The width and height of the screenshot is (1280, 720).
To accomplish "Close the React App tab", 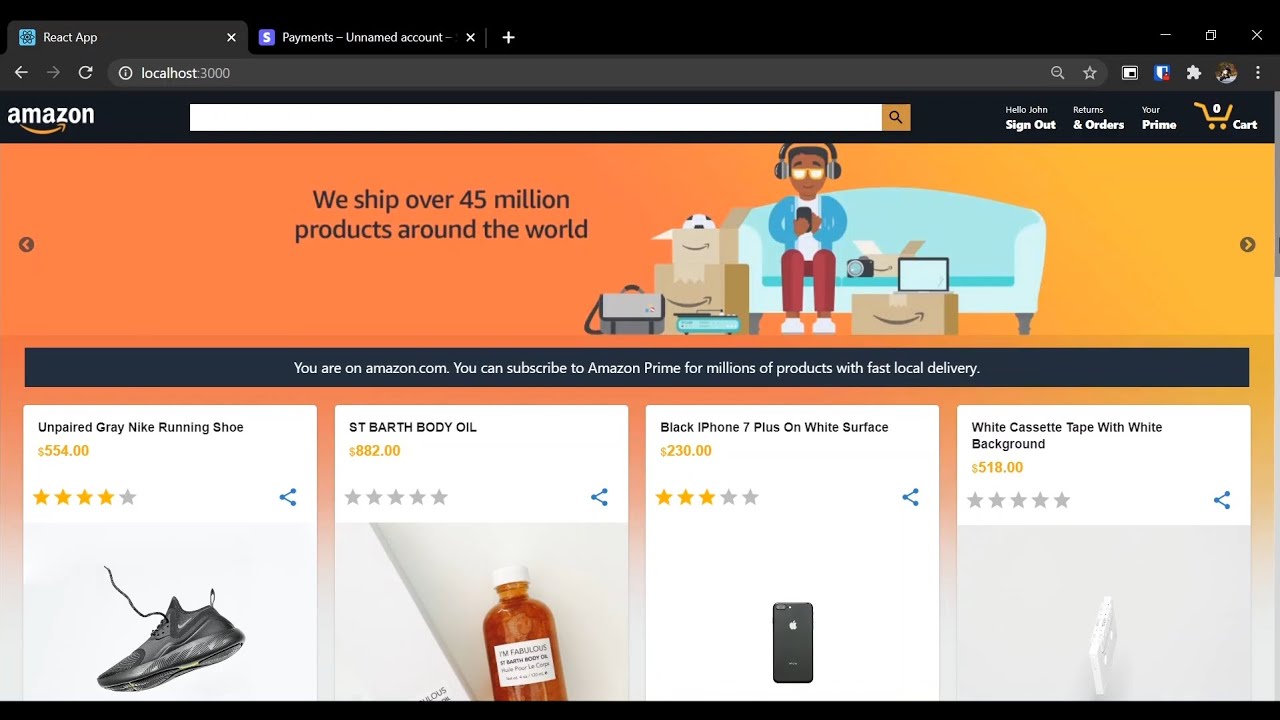I will click(x=231, y=37).
